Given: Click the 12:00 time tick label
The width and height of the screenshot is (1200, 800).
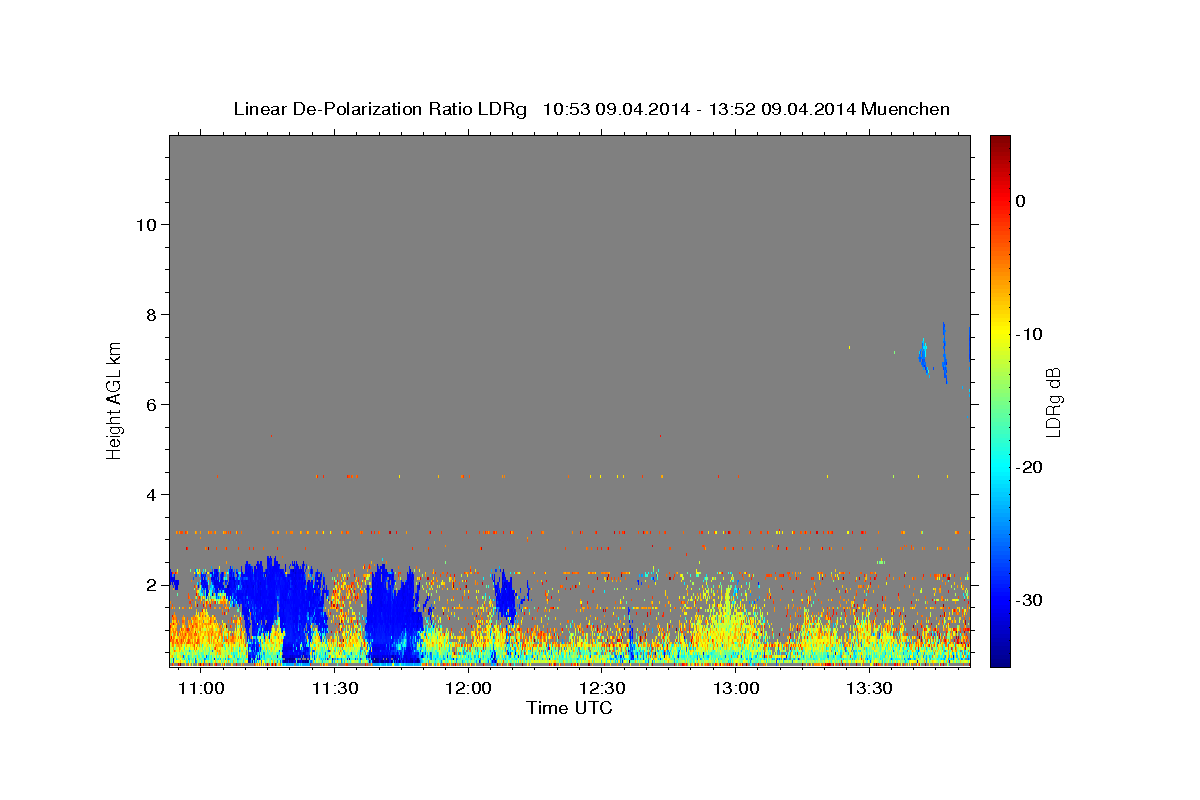Looking at the screenshot, I should pyautogui.click(x=468, y=688).
